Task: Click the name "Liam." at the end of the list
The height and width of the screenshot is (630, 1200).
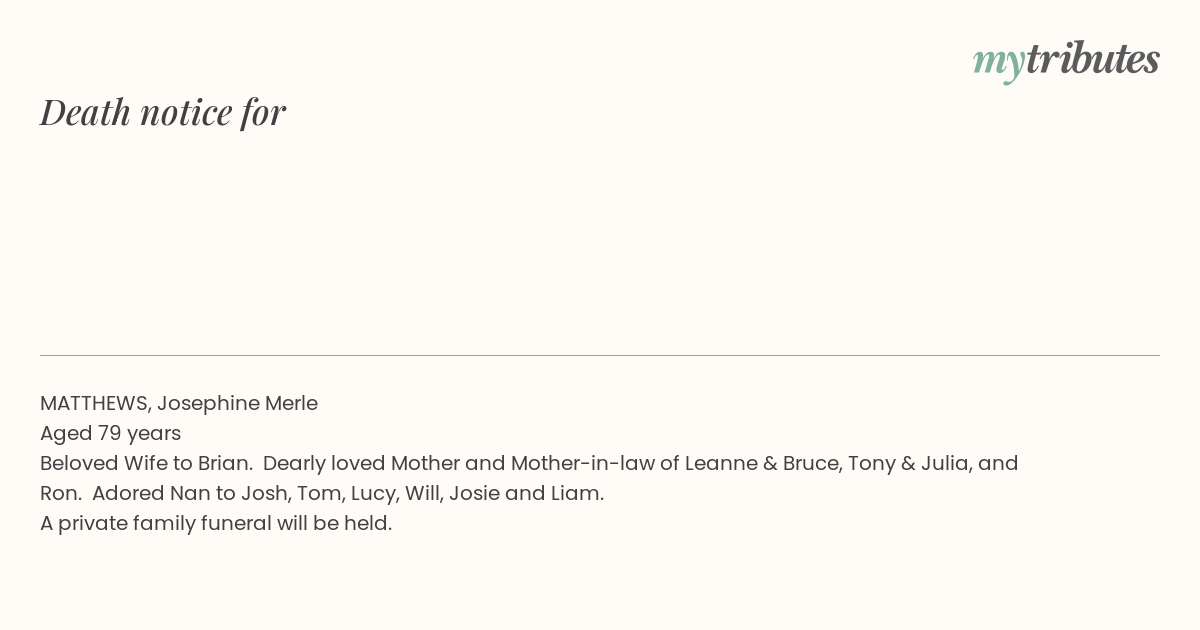Action: (x=578, y=494)
